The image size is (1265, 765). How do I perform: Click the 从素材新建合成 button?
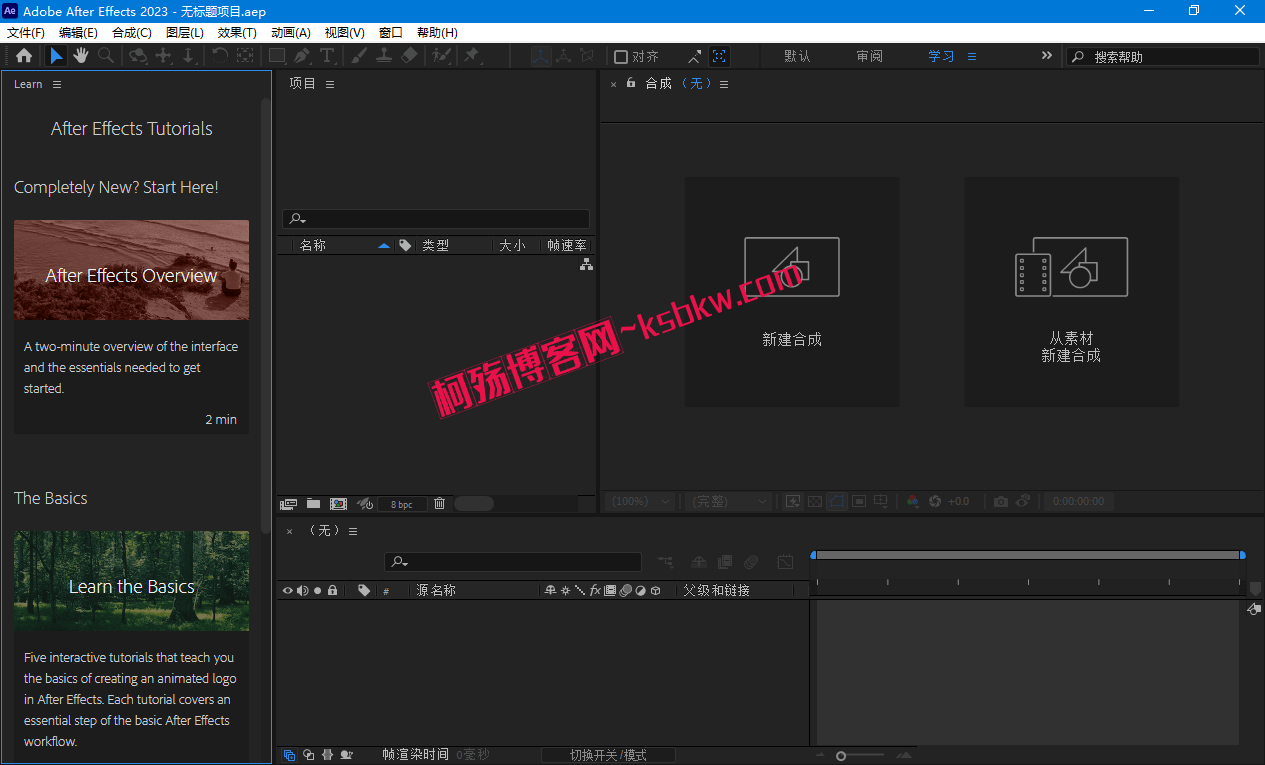[1071, 292]
